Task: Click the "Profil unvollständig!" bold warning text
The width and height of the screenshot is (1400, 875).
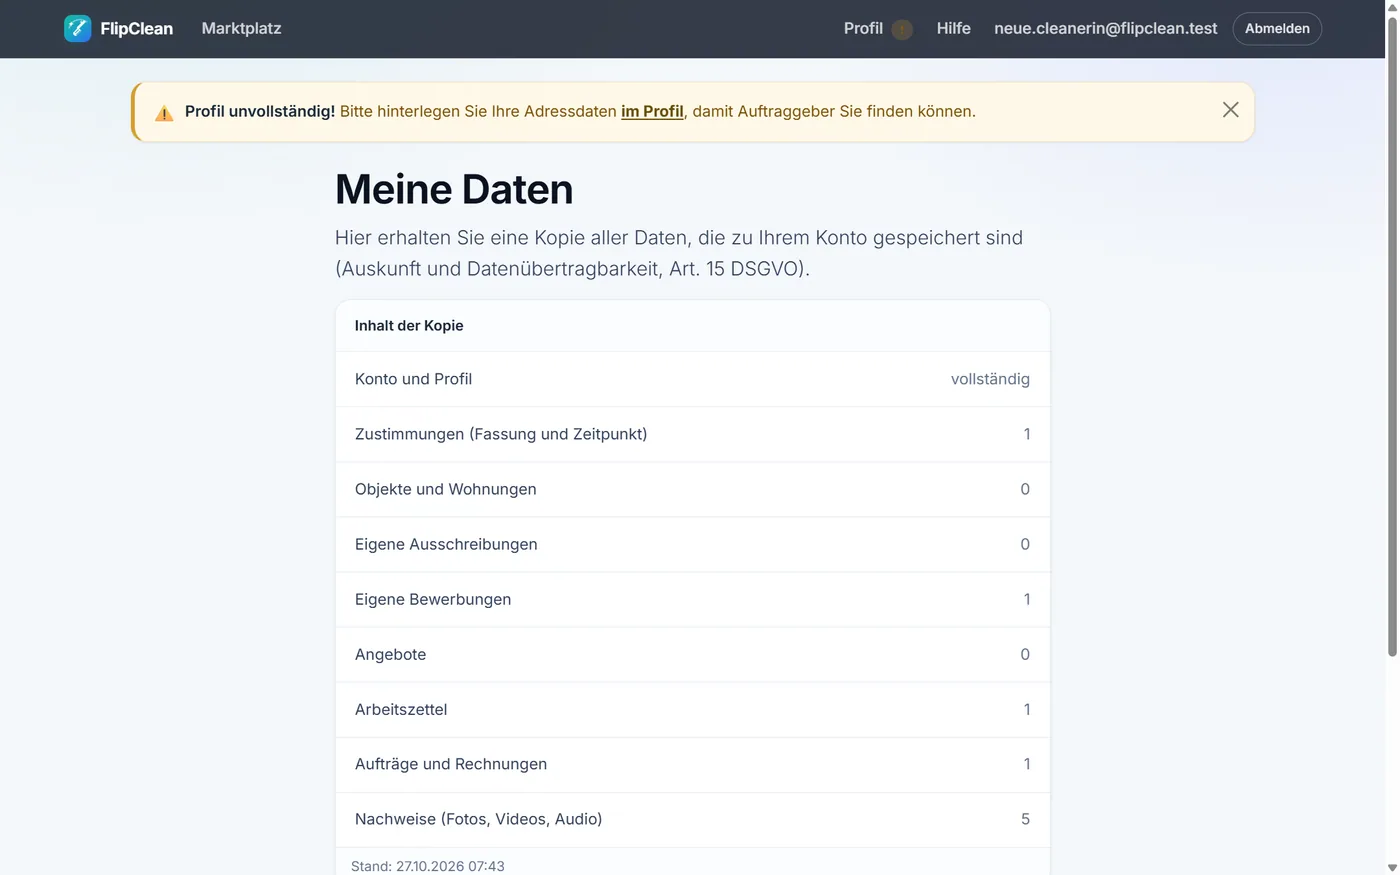Action: click(260, 111)
